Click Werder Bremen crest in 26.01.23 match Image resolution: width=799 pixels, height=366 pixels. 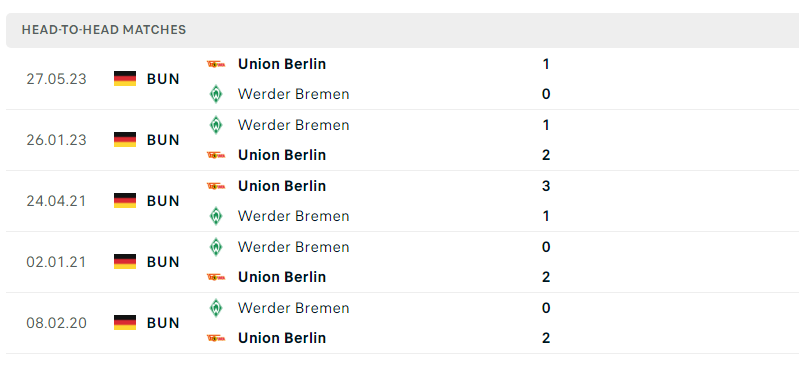pos(216,125)
